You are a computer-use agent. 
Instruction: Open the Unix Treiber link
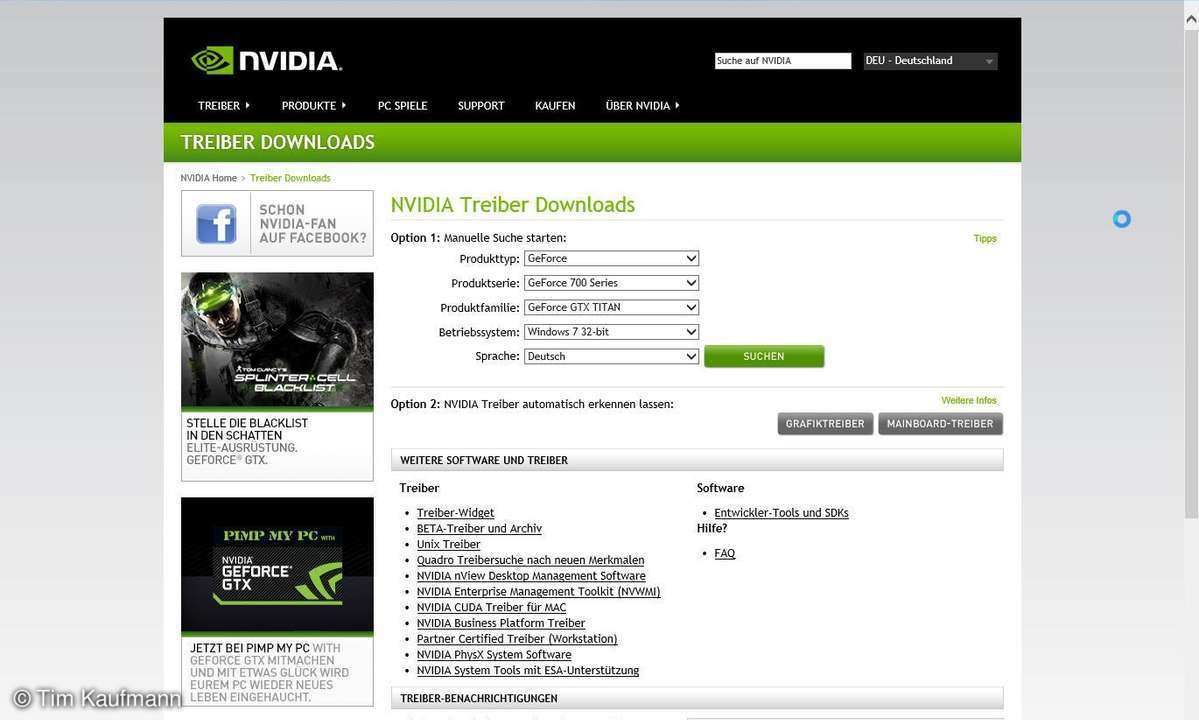click(x=448, y=544)
